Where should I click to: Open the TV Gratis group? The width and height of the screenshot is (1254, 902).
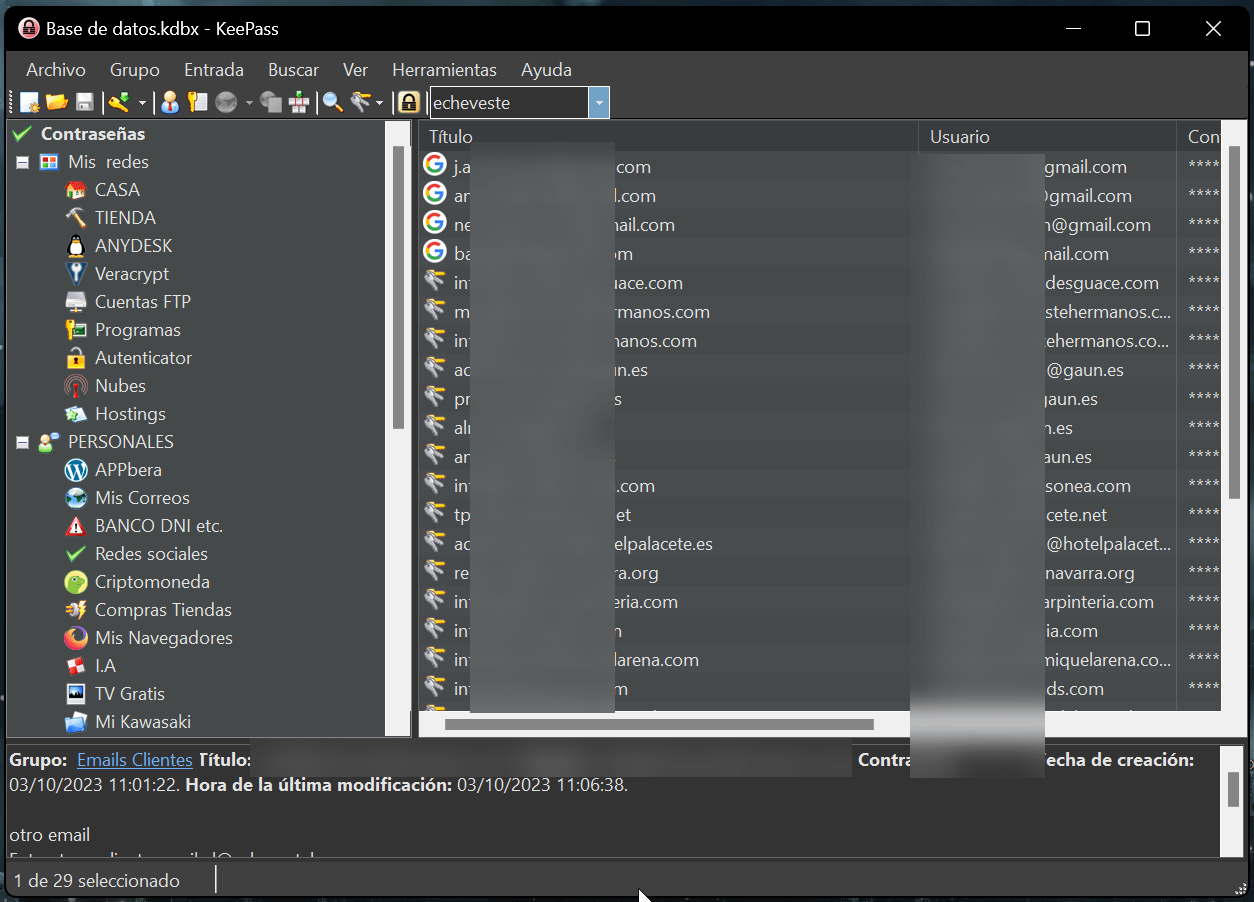130,694
